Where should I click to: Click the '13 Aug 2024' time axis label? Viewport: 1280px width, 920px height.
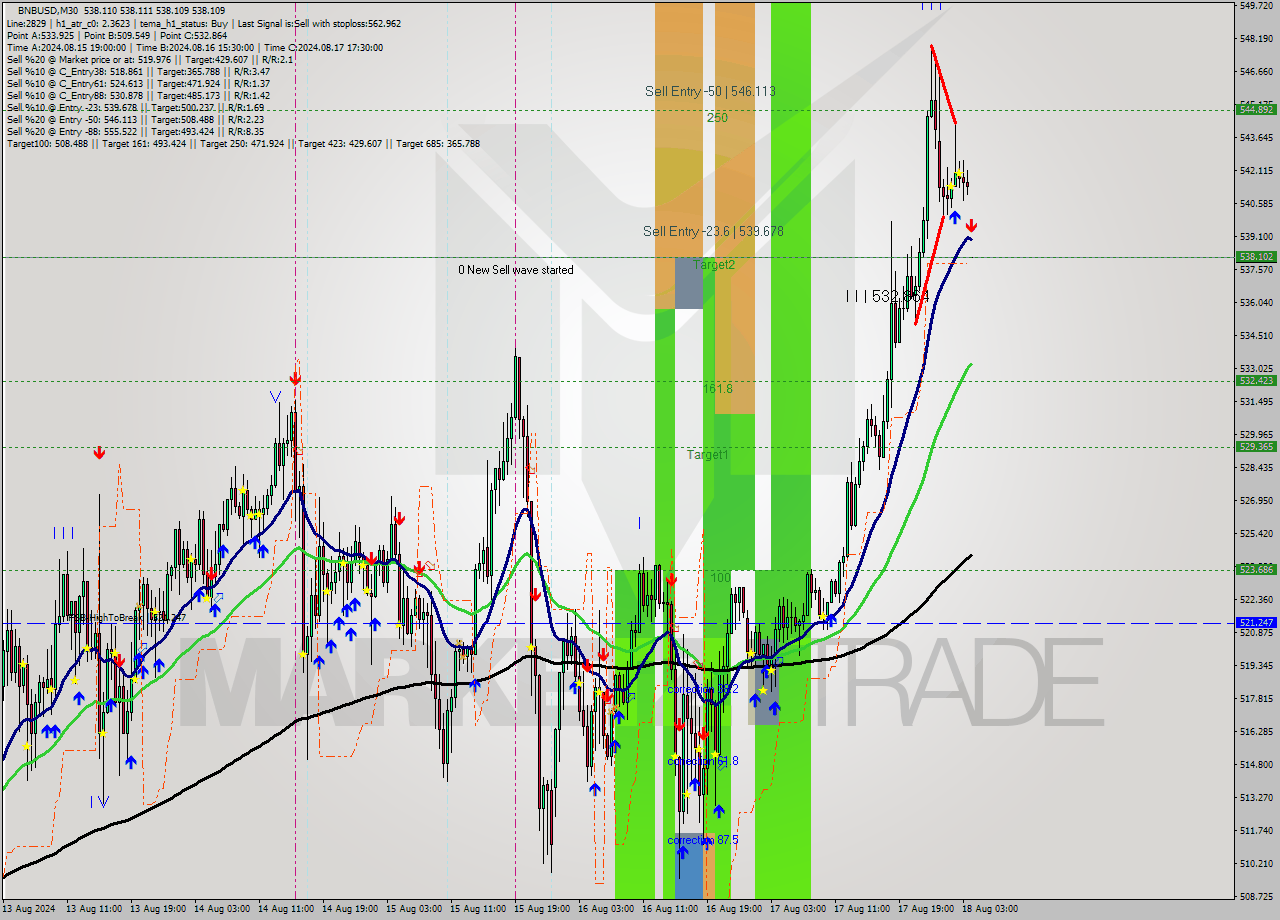pos(28,909)
